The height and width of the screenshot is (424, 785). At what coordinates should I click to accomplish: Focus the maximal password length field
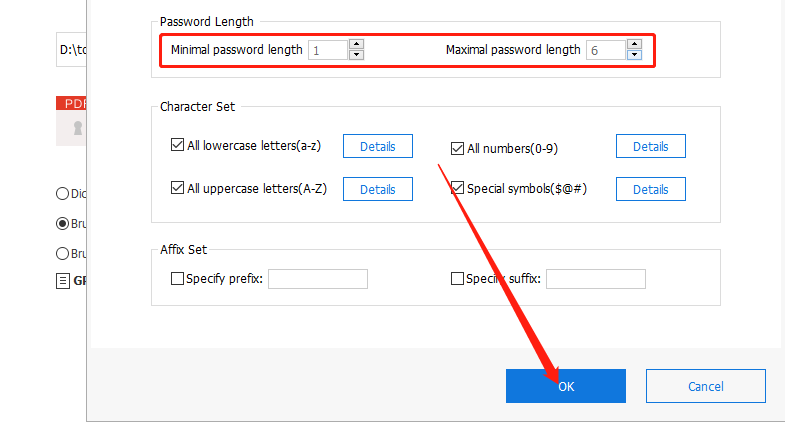point(605,50)
